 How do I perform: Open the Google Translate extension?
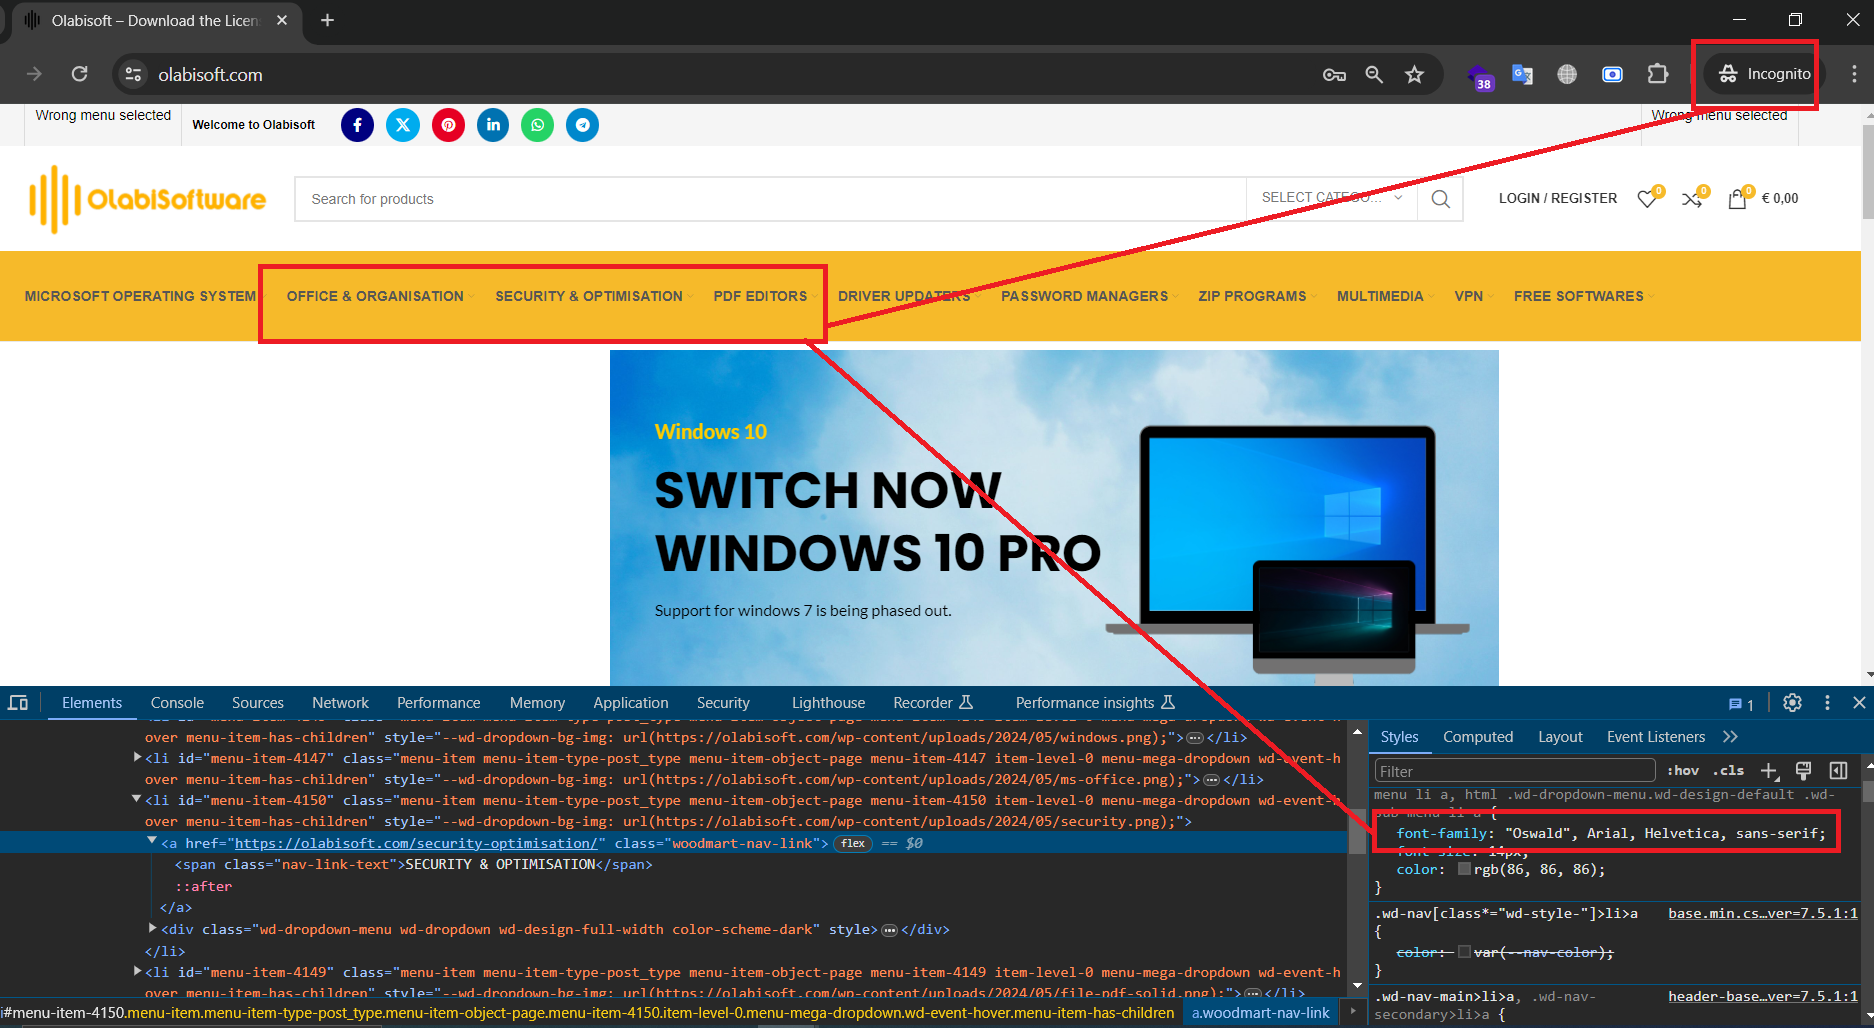[1522, 75]
